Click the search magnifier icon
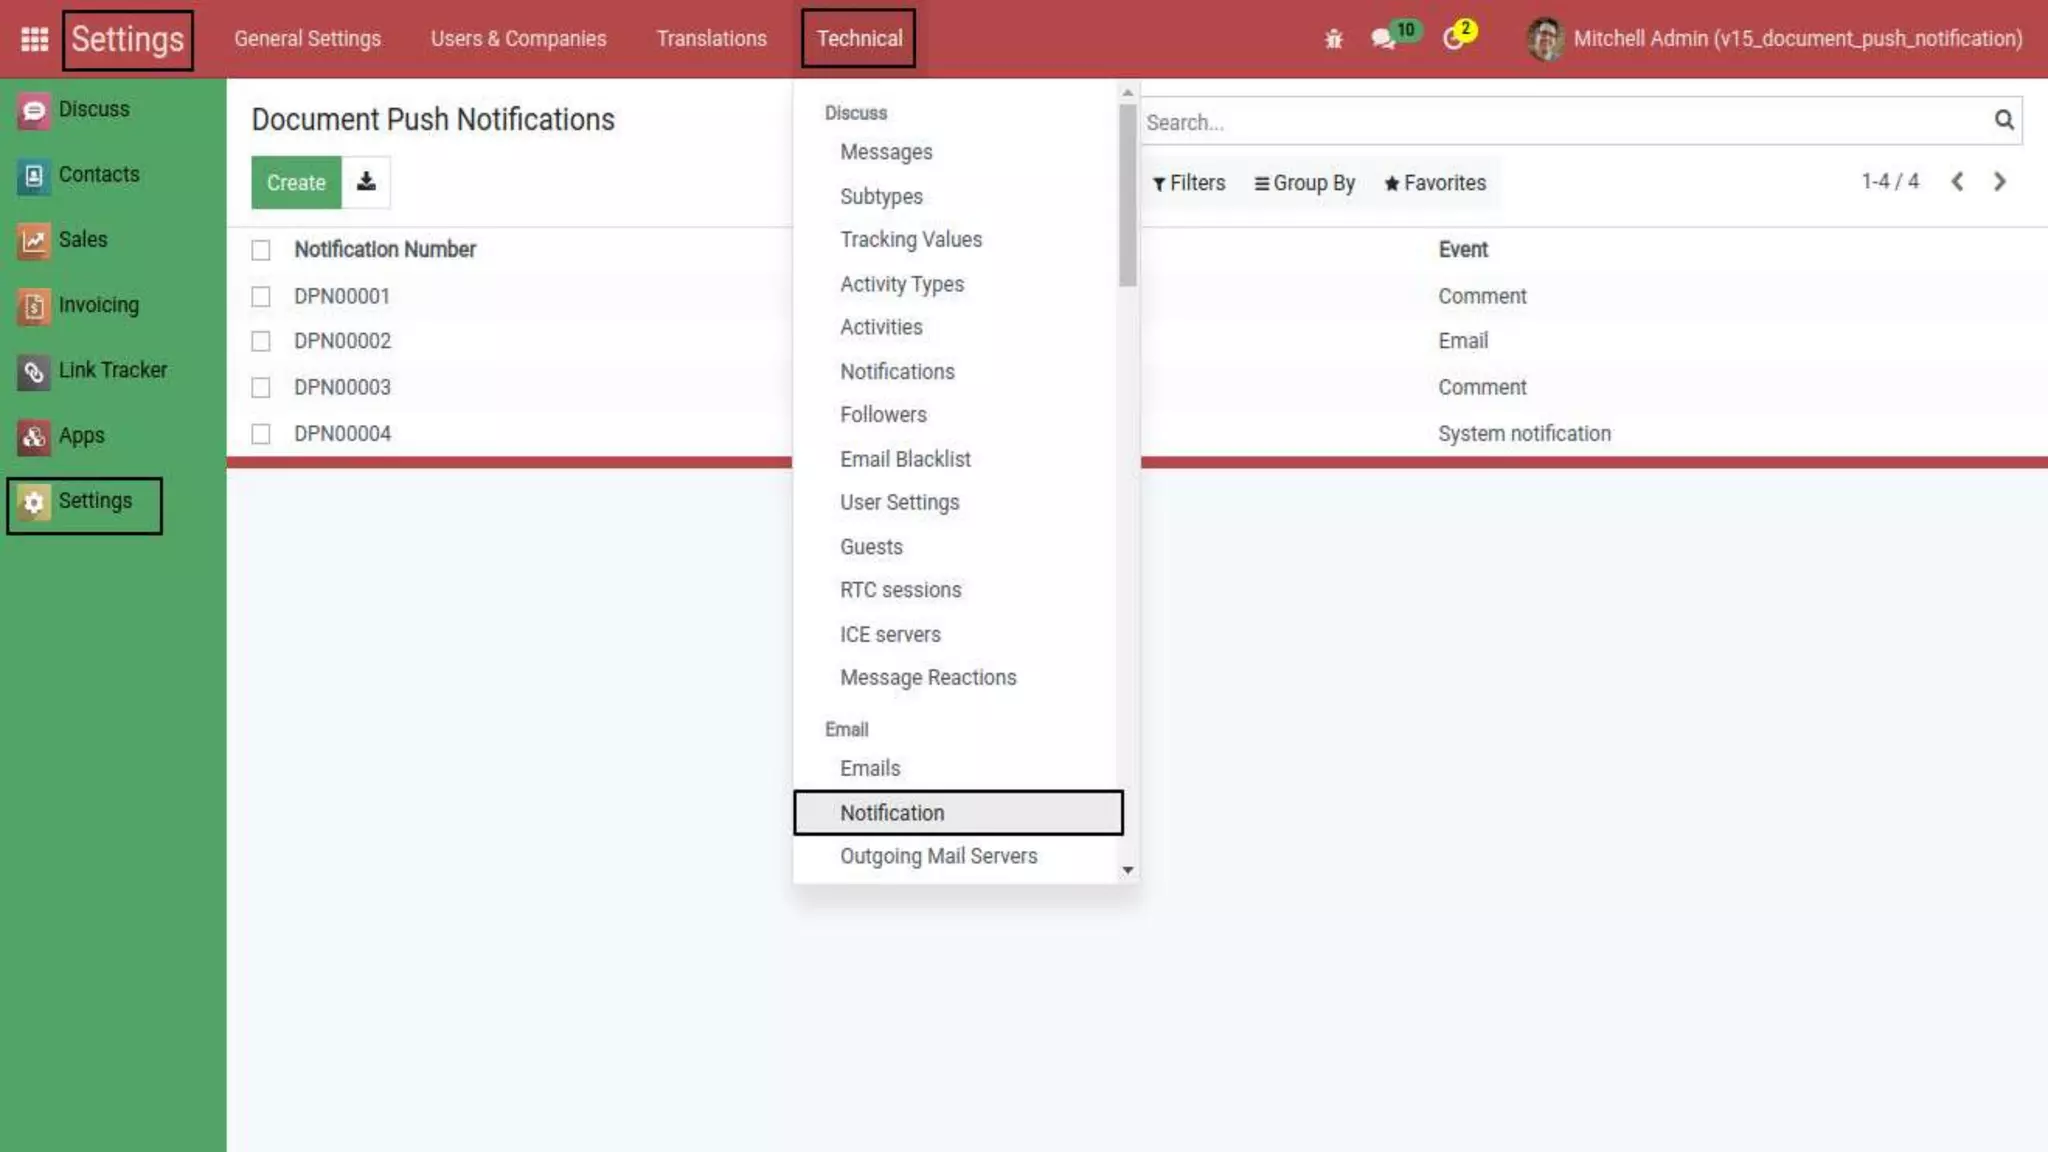 coord(2003,121)
